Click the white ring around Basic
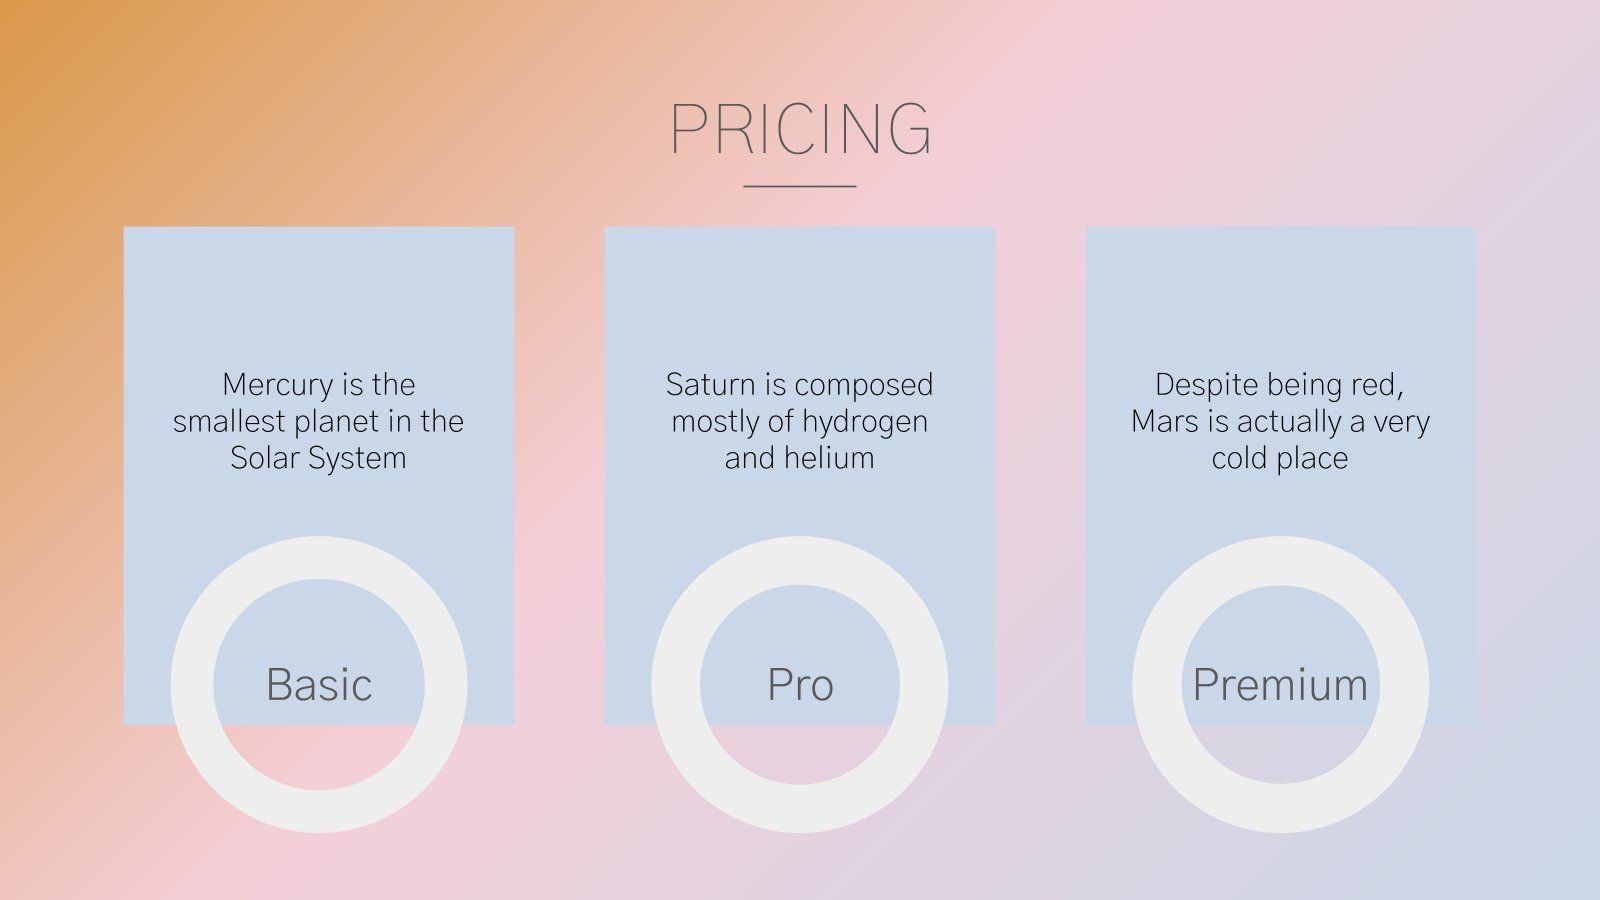The height and width of the screenshot is (900, 1600). pos(192,685)
